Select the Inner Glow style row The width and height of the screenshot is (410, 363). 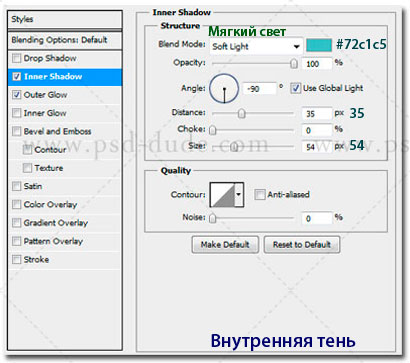click(x=65, y=113)
